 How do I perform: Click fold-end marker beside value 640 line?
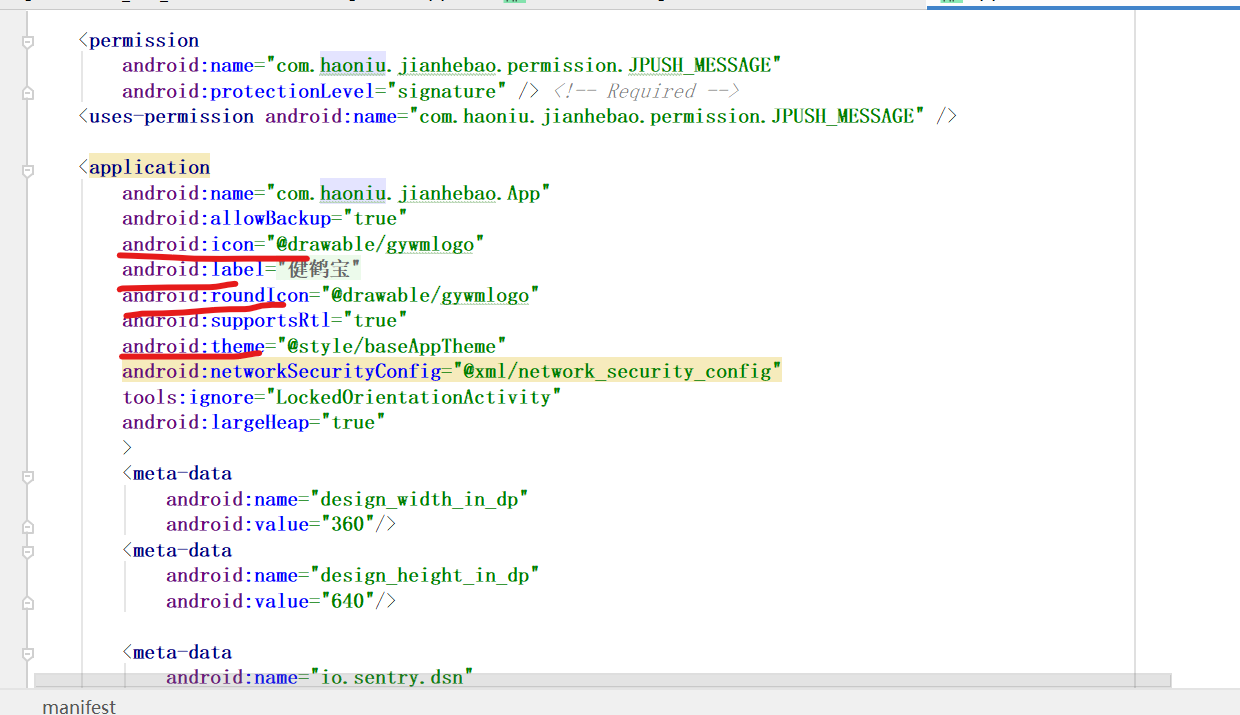[28, 602]
